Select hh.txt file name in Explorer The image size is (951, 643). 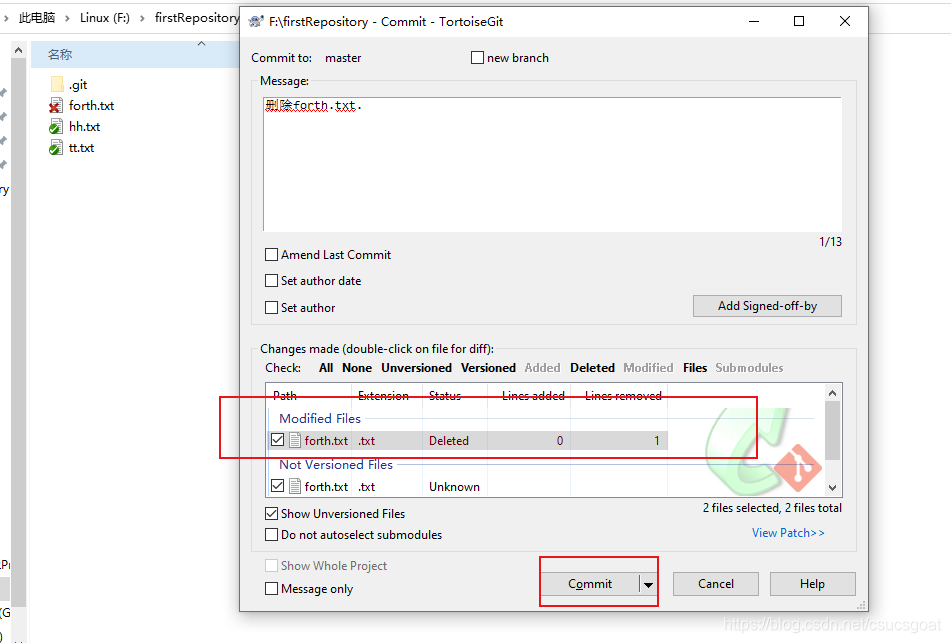coord(84,127)
